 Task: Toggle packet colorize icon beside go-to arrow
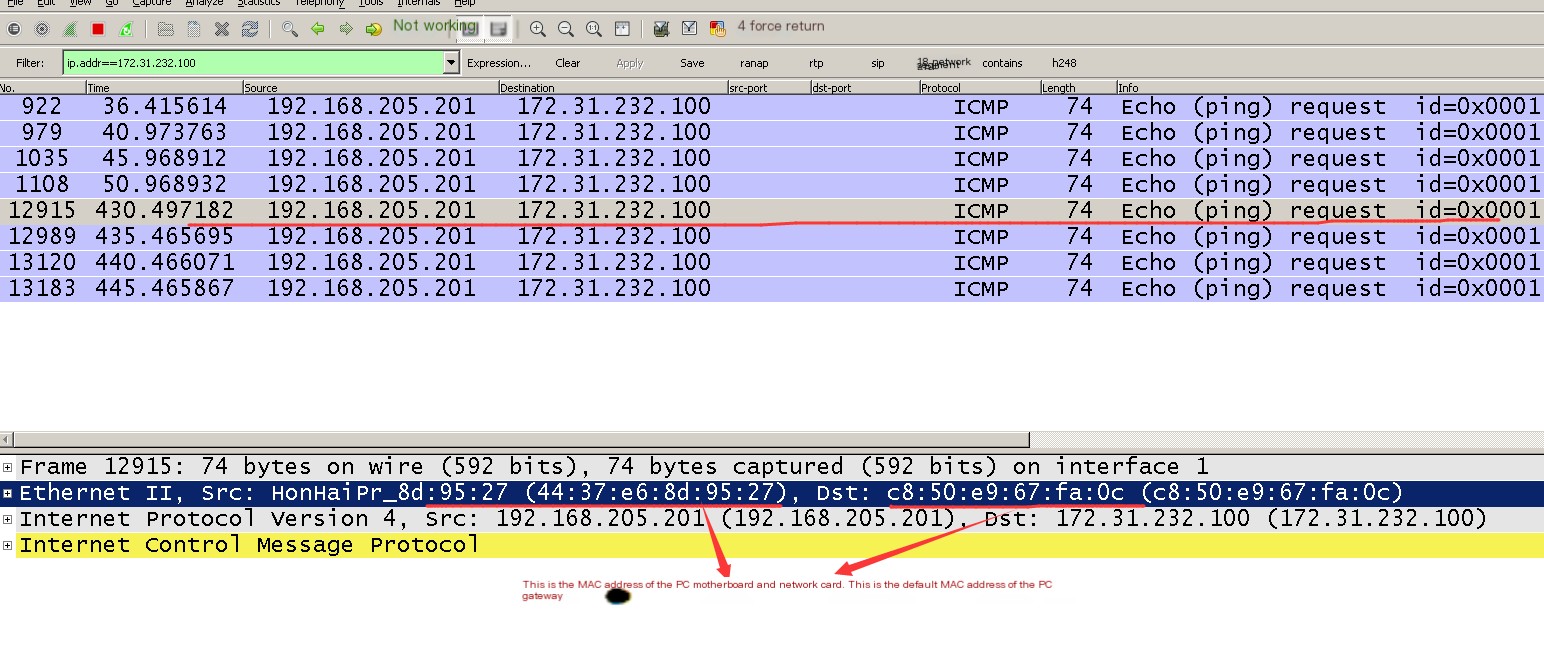tap(470, 29)
